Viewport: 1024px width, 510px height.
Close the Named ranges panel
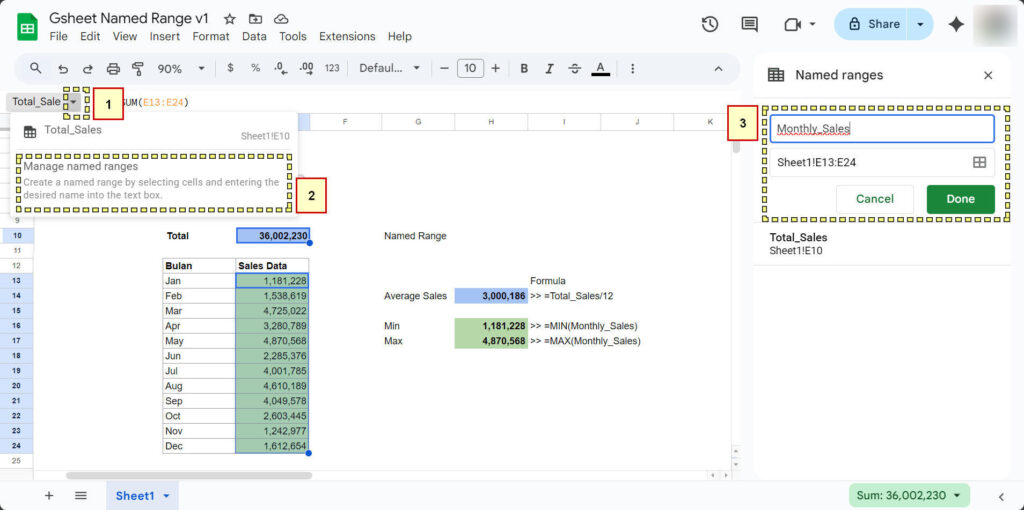coord(988,75)
